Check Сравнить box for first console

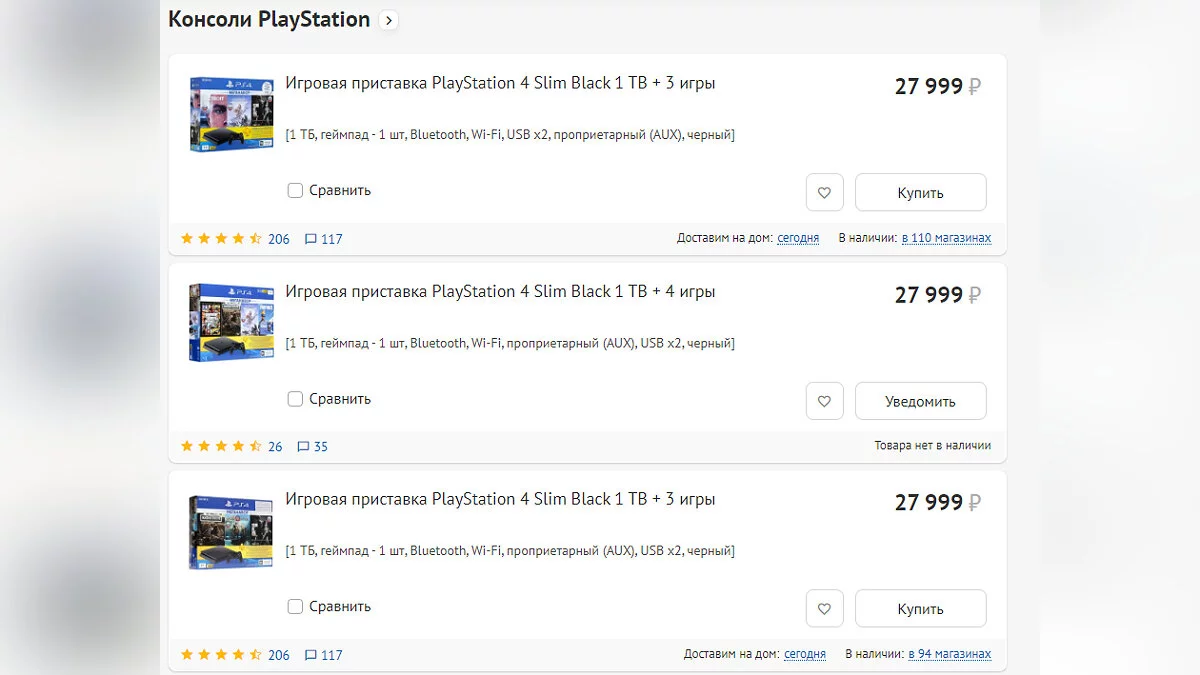pos(295,190)
